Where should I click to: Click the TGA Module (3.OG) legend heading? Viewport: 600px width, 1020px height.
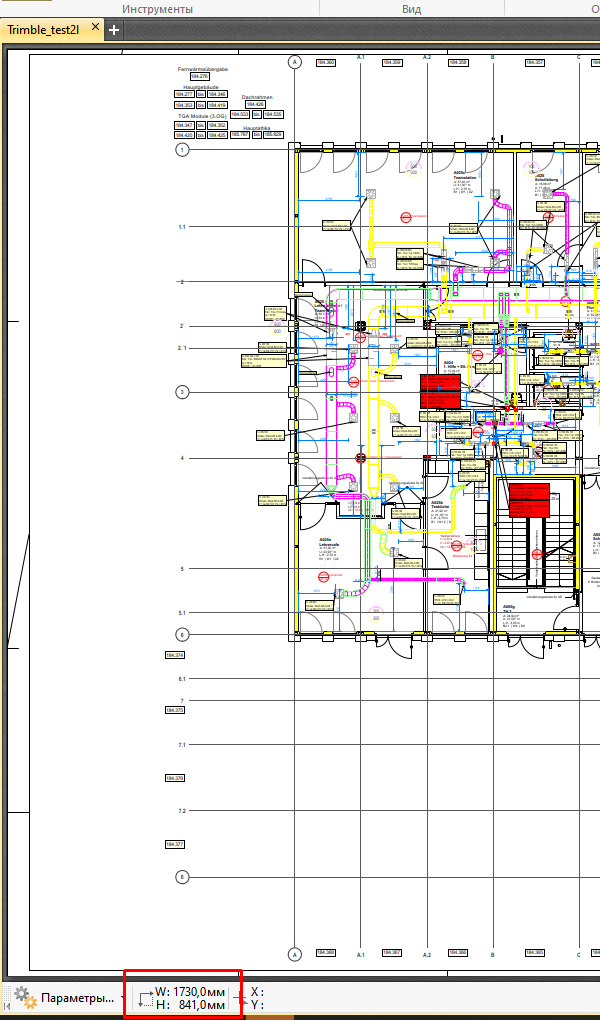200,115
